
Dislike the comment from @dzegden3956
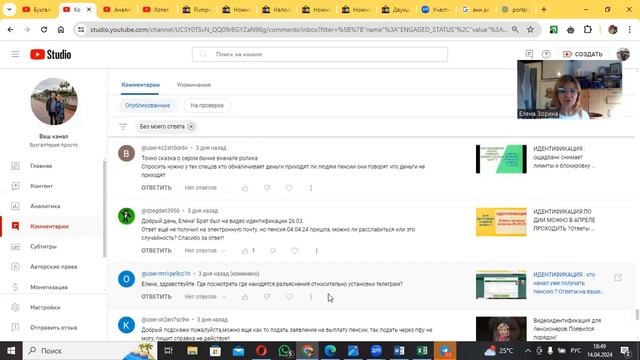click(x=273, y=251)
